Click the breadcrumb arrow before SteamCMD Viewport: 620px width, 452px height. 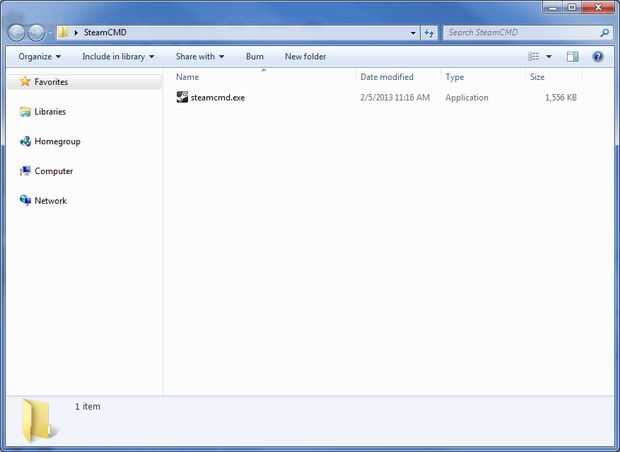[76, 33]
